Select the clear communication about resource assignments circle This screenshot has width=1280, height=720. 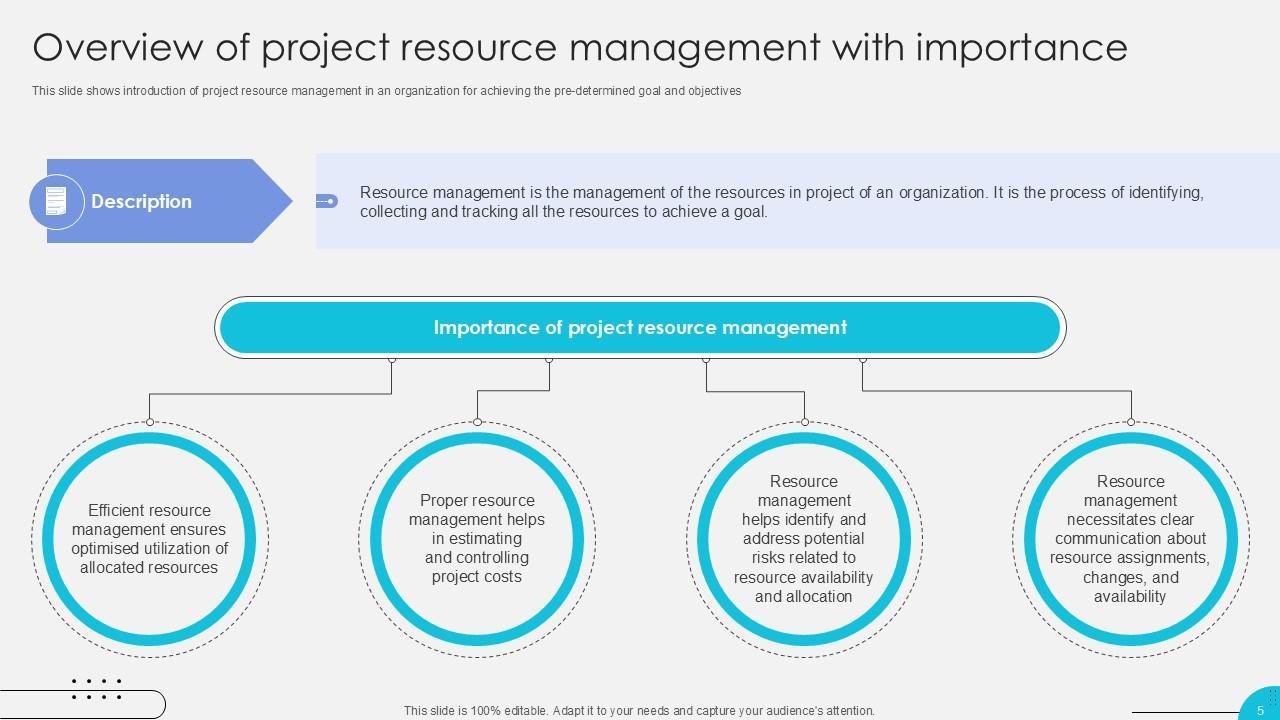tap(1130, 539)
